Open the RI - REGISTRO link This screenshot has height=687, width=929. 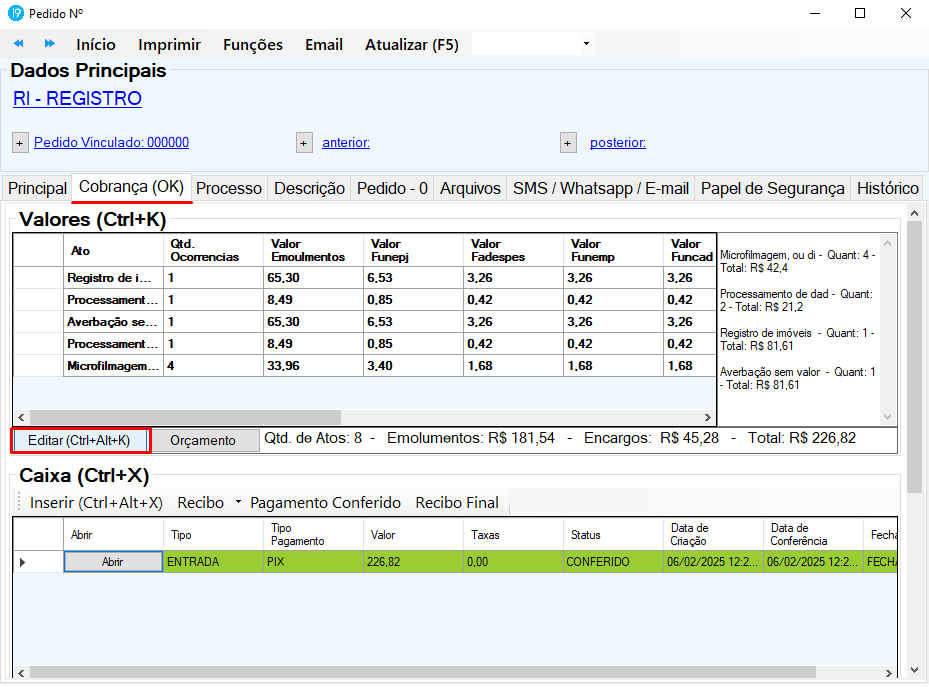coord(77,98)
